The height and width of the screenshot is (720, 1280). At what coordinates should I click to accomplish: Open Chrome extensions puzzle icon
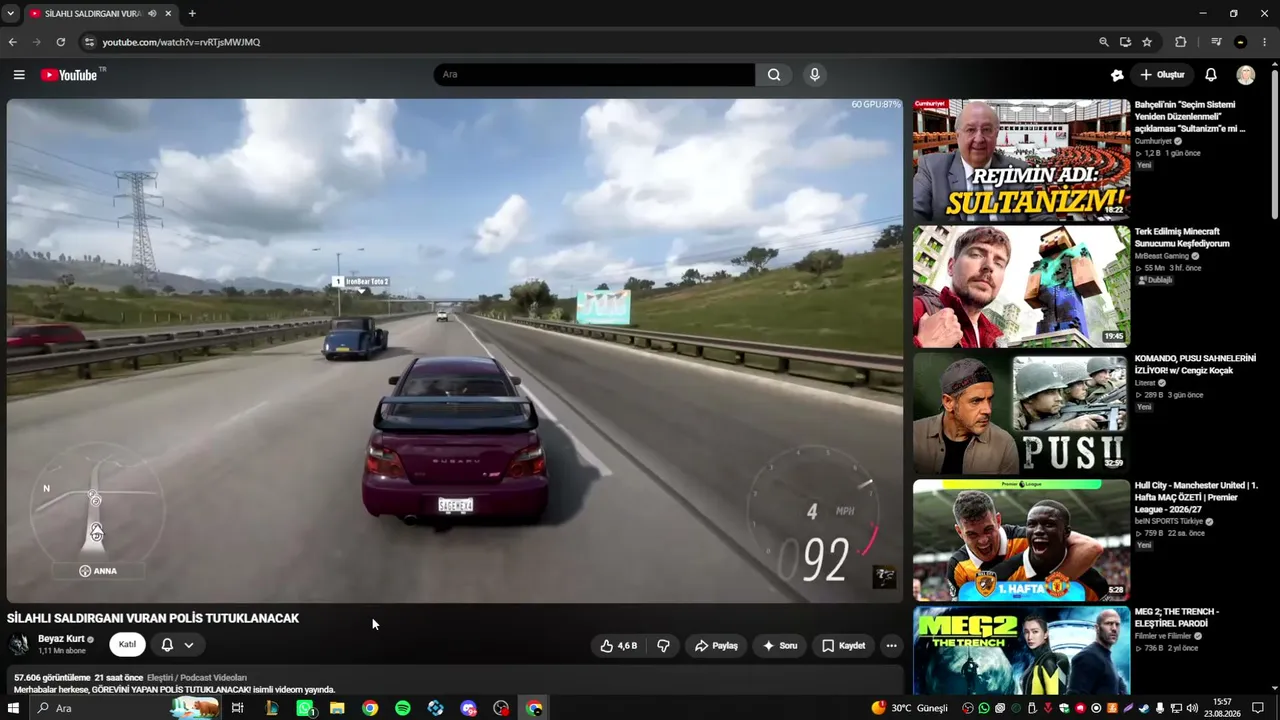pyautogui.click(x=1181, y=42)
